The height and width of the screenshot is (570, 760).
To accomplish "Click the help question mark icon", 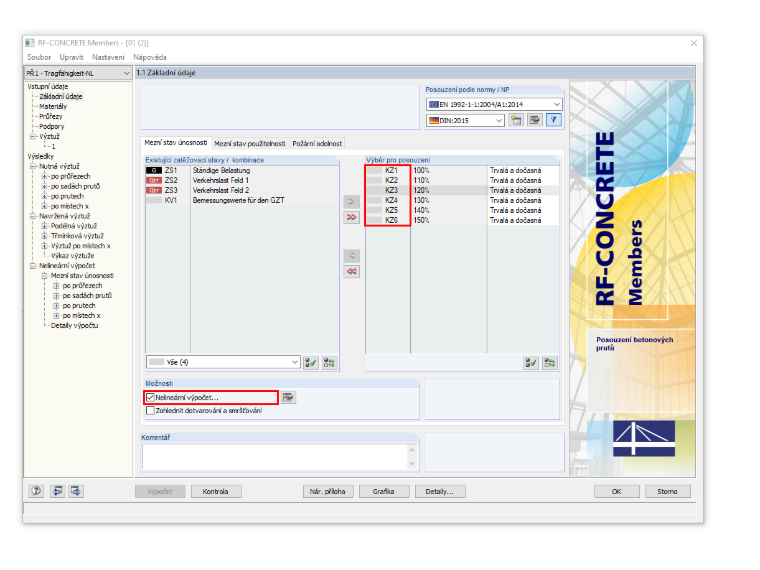I will pos(36,491).
